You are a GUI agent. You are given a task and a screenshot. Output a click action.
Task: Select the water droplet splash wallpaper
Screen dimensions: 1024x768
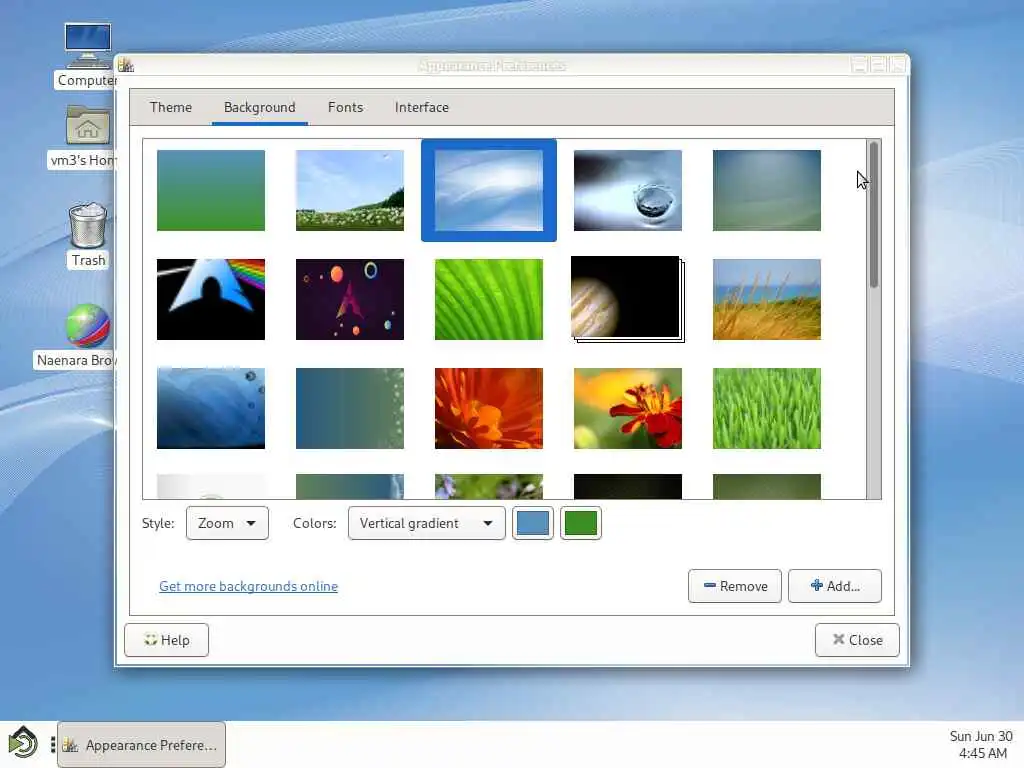(x=628, y=190)
